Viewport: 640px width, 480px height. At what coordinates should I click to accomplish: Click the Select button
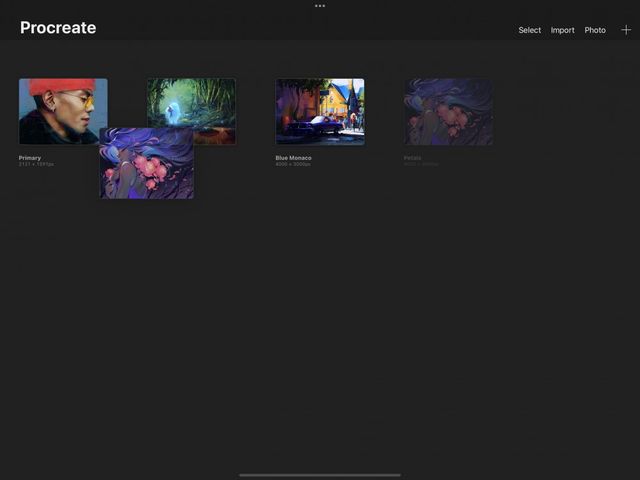(x=529, y=30)
